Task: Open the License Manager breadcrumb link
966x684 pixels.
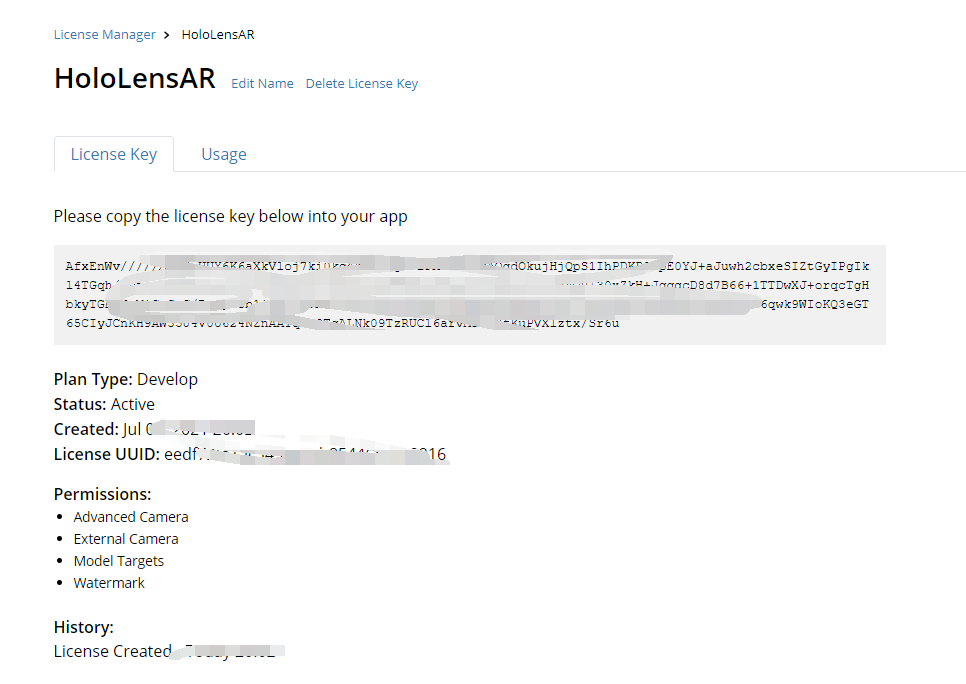Action: coord(104,35)
